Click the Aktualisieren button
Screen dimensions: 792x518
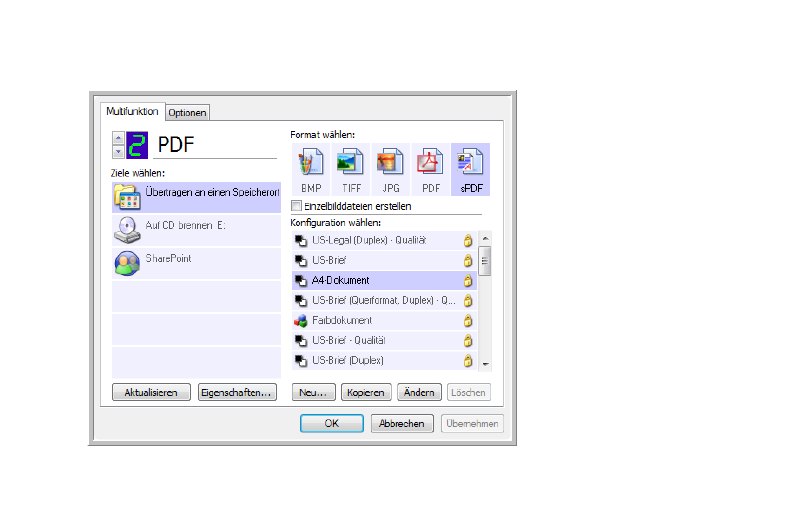pos(151,392)
